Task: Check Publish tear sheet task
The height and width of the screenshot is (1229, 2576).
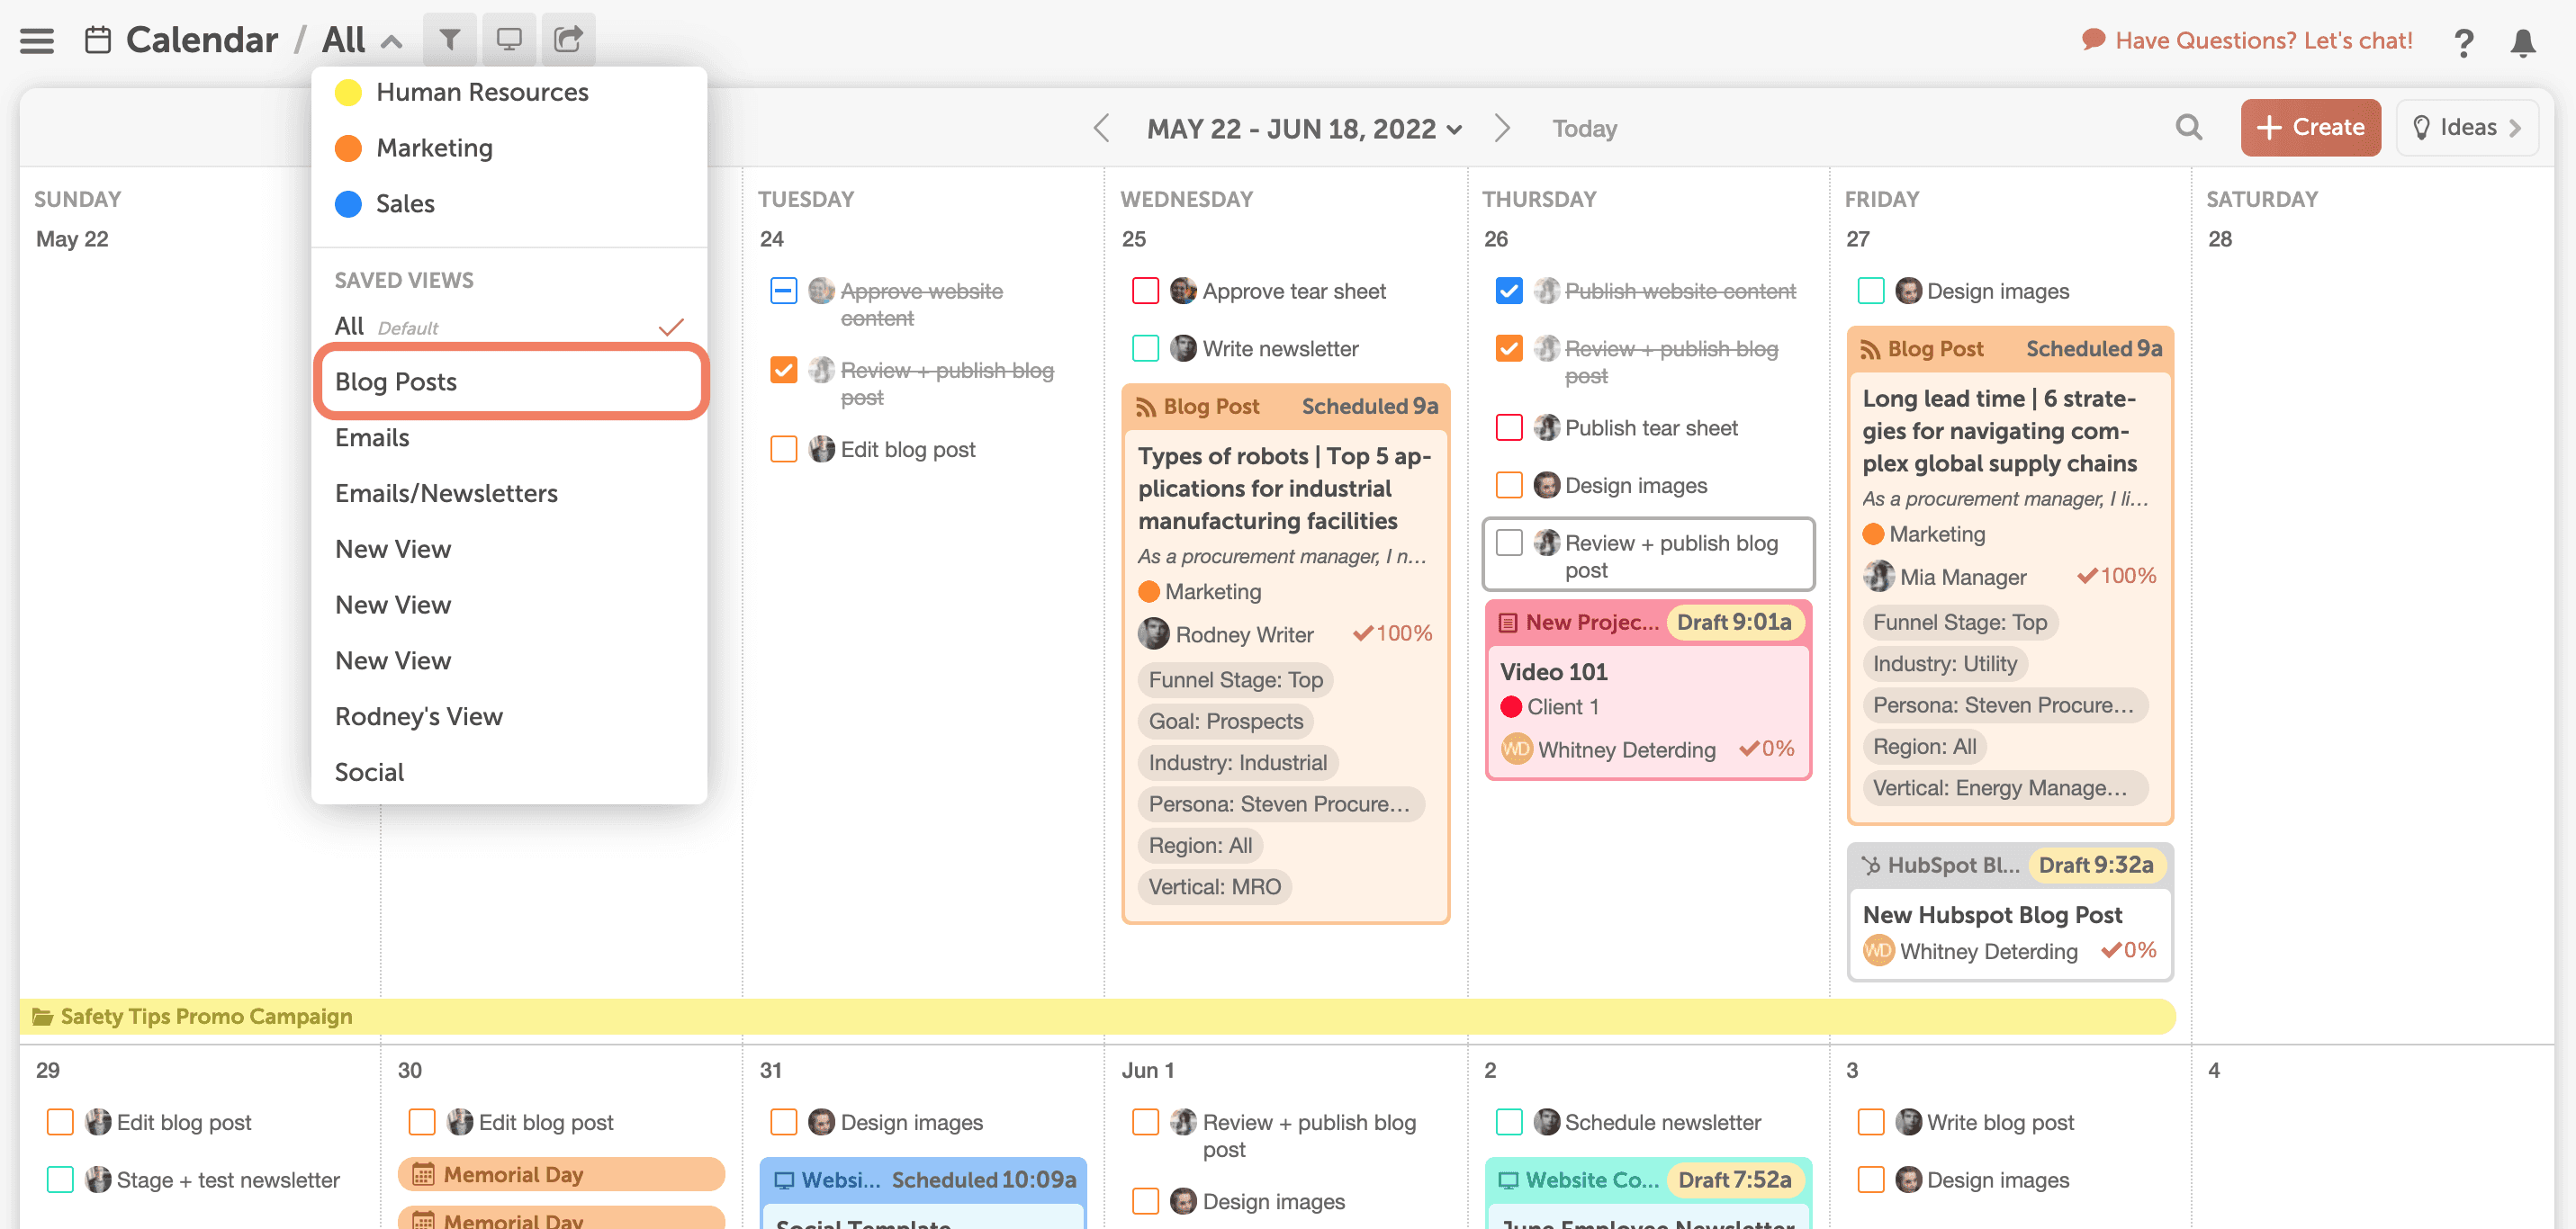Action: (x=1508, y=428)
